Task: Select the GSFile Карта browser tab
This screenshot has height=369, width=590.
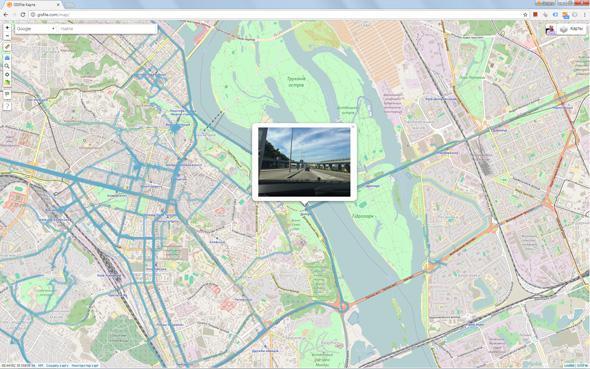Action: tap(32, 5)
